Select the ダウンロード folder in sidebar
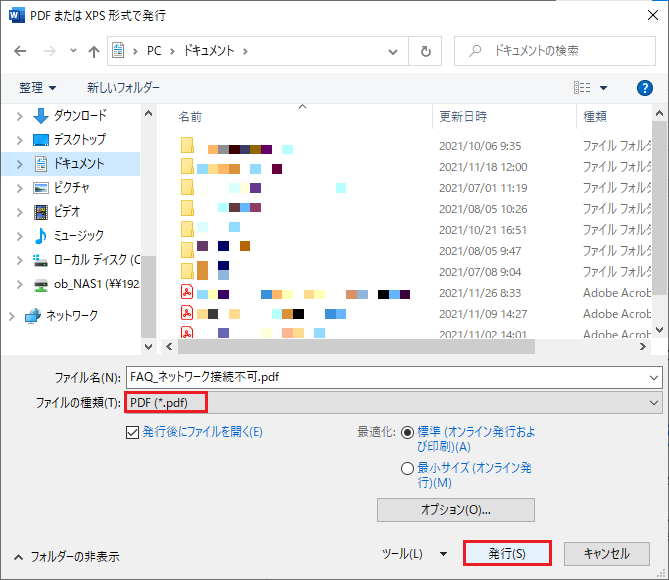 [80, 115]
